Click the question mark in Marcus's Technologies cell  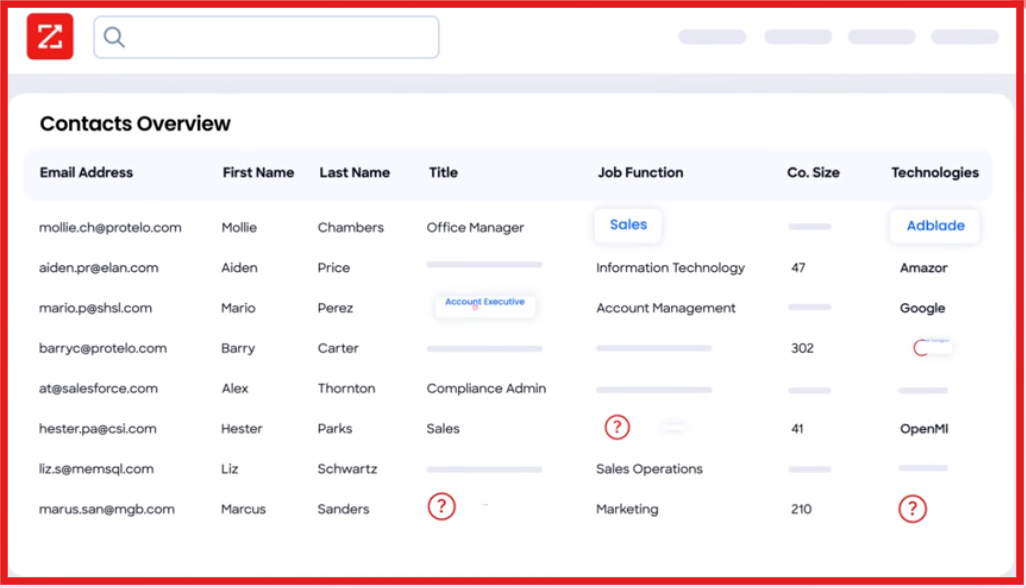pos(912,508)
